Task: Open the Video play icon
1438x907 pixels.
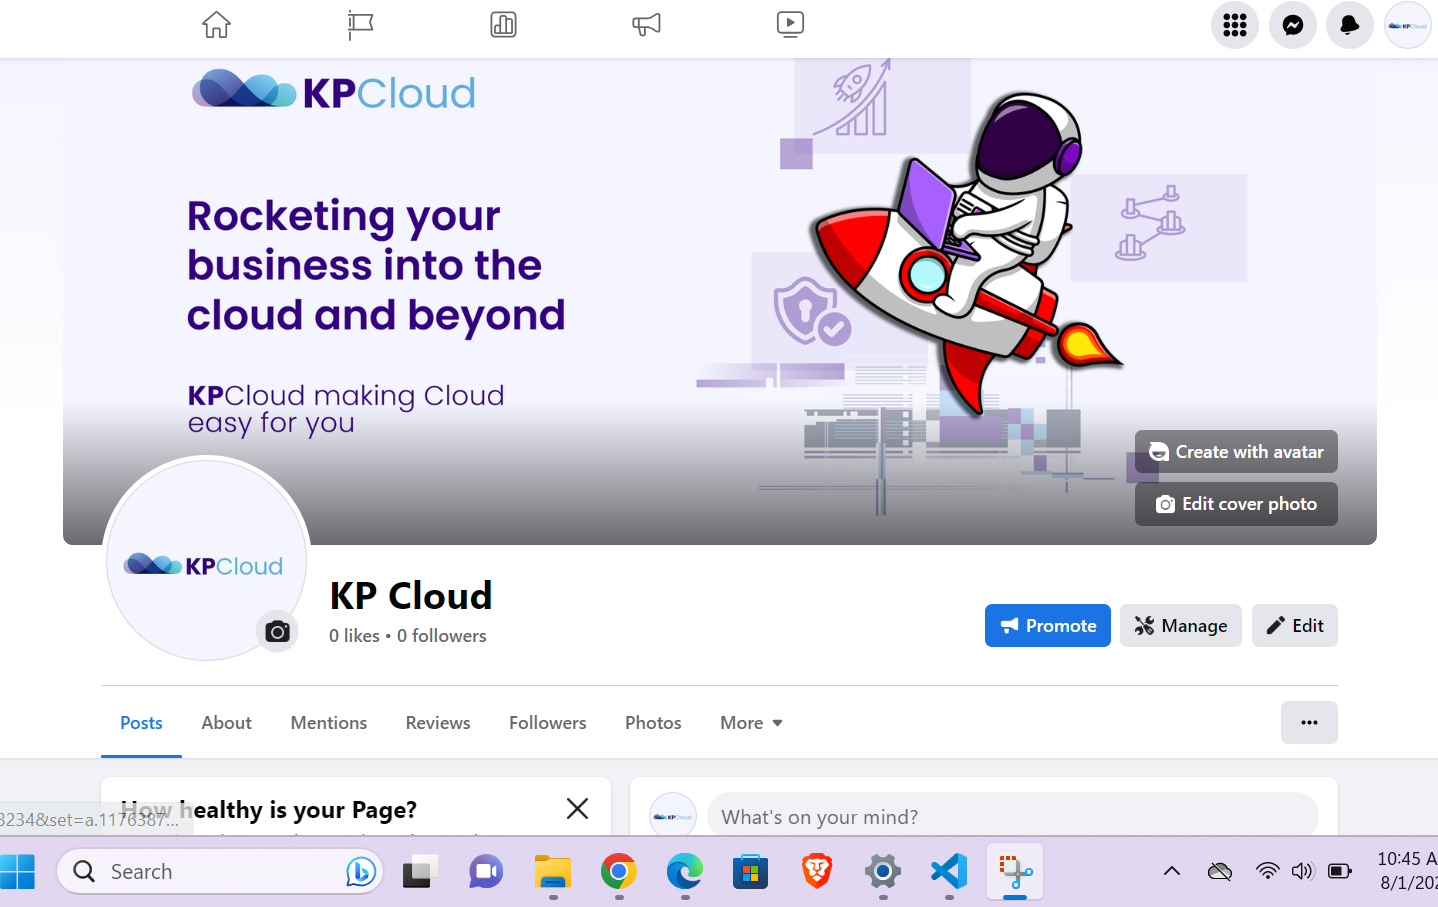Action: click(790, 25)
